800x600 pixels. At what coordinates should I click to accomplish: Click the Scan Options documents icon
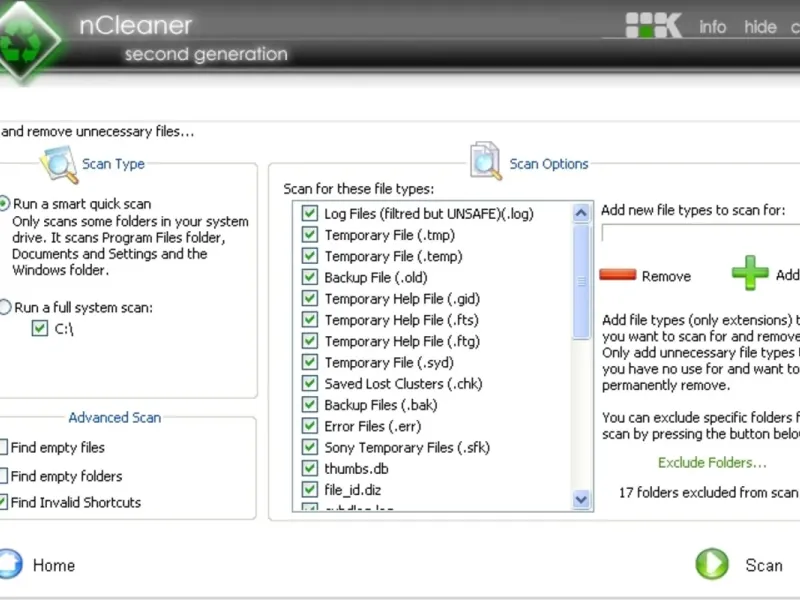click(486, 161)
